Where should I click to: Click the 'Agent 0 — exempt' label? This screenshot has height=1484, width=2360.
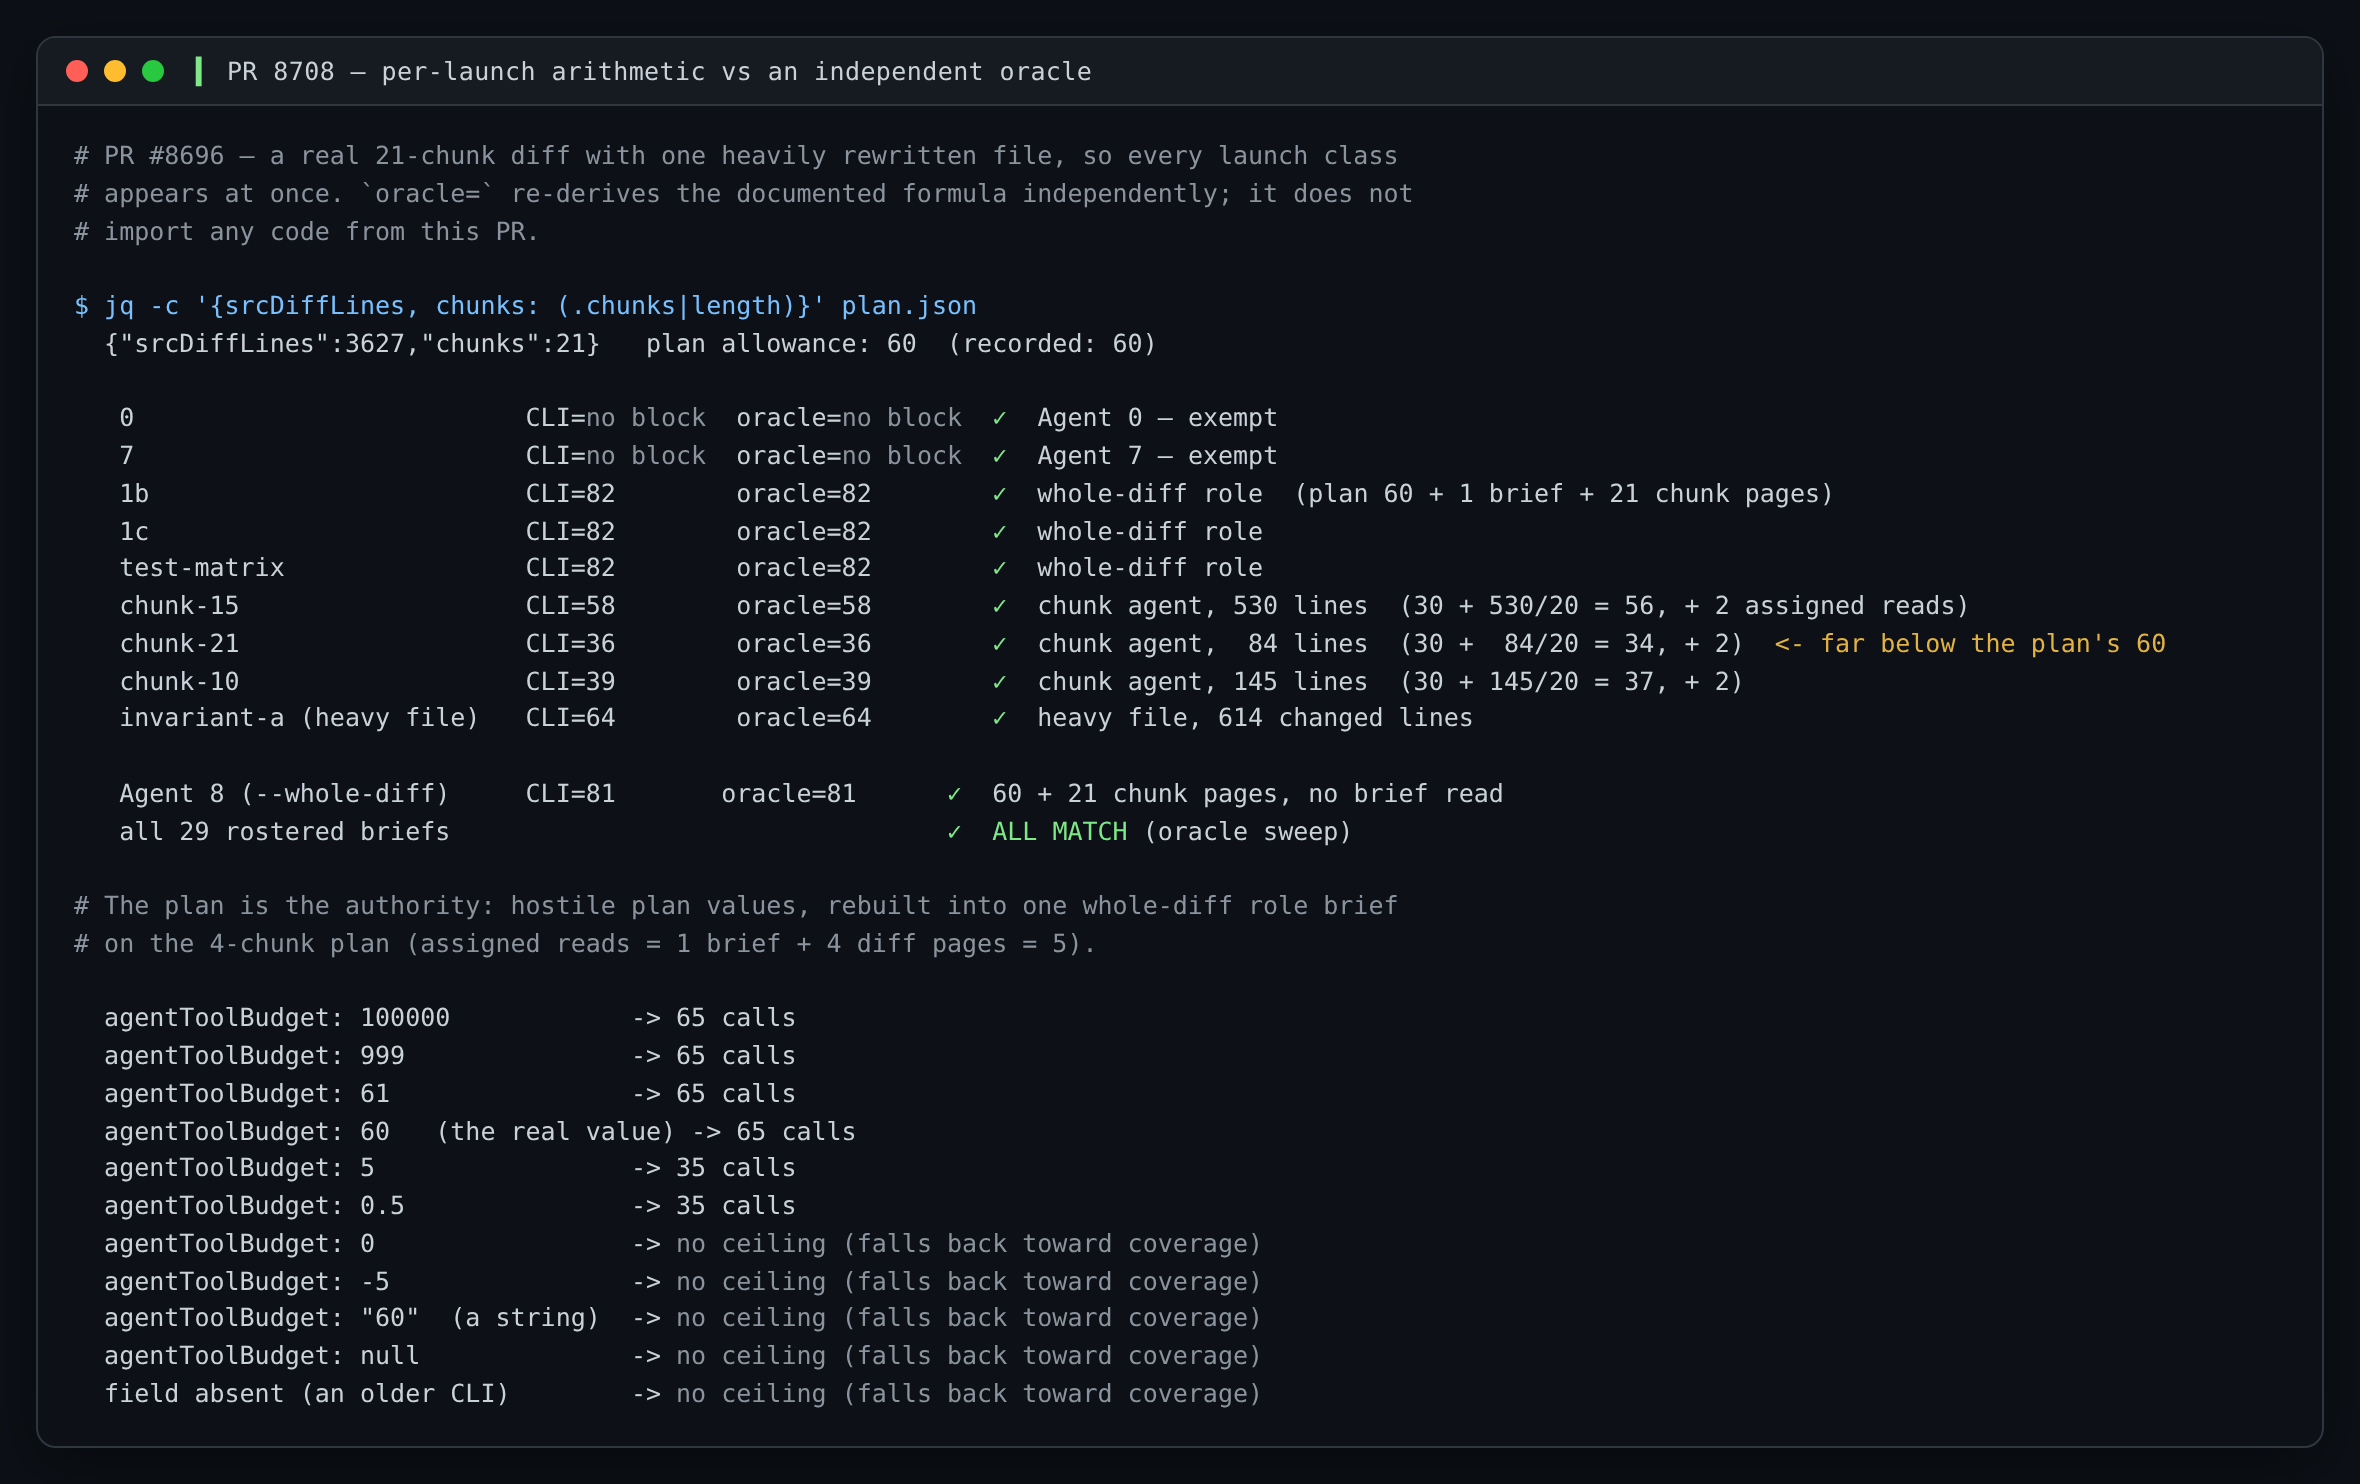[1157, 418]
